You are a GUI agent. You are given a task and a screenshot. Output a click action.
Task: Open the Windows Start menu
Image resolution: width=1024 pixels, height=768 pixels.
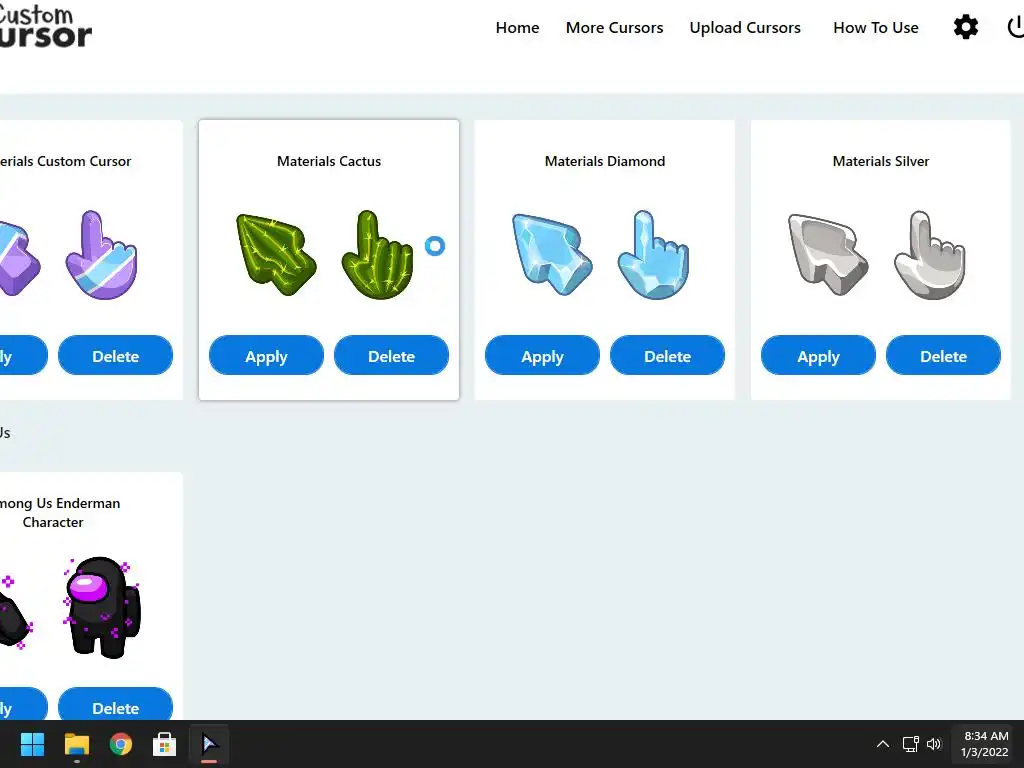[x=32, y=744]
